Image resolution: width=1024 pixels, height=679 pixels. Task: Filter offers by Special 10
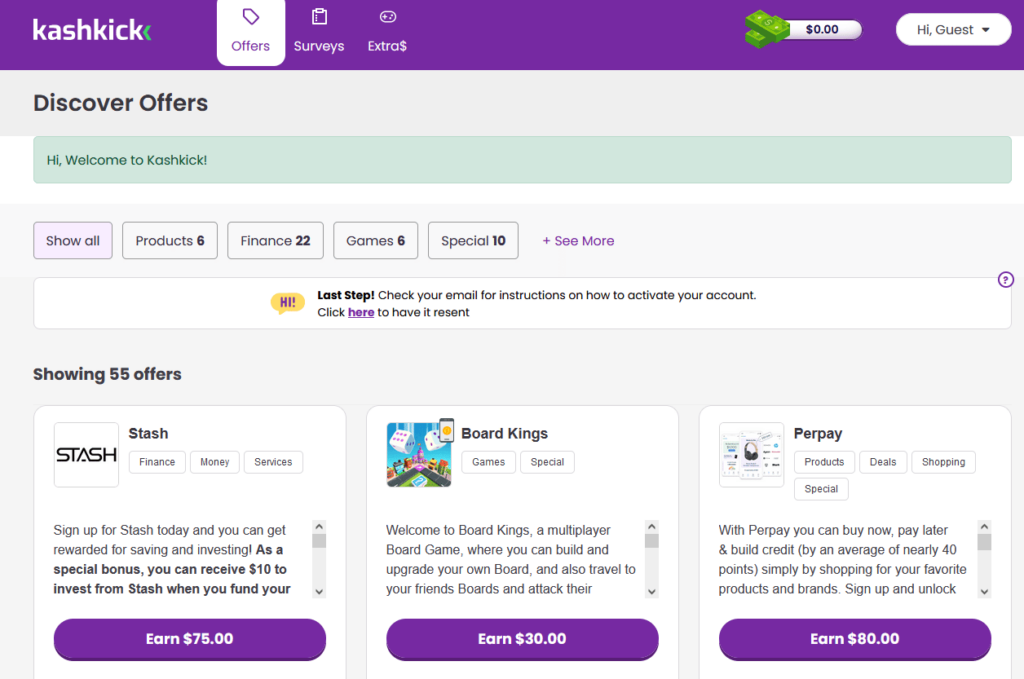(x=473, y=240)
